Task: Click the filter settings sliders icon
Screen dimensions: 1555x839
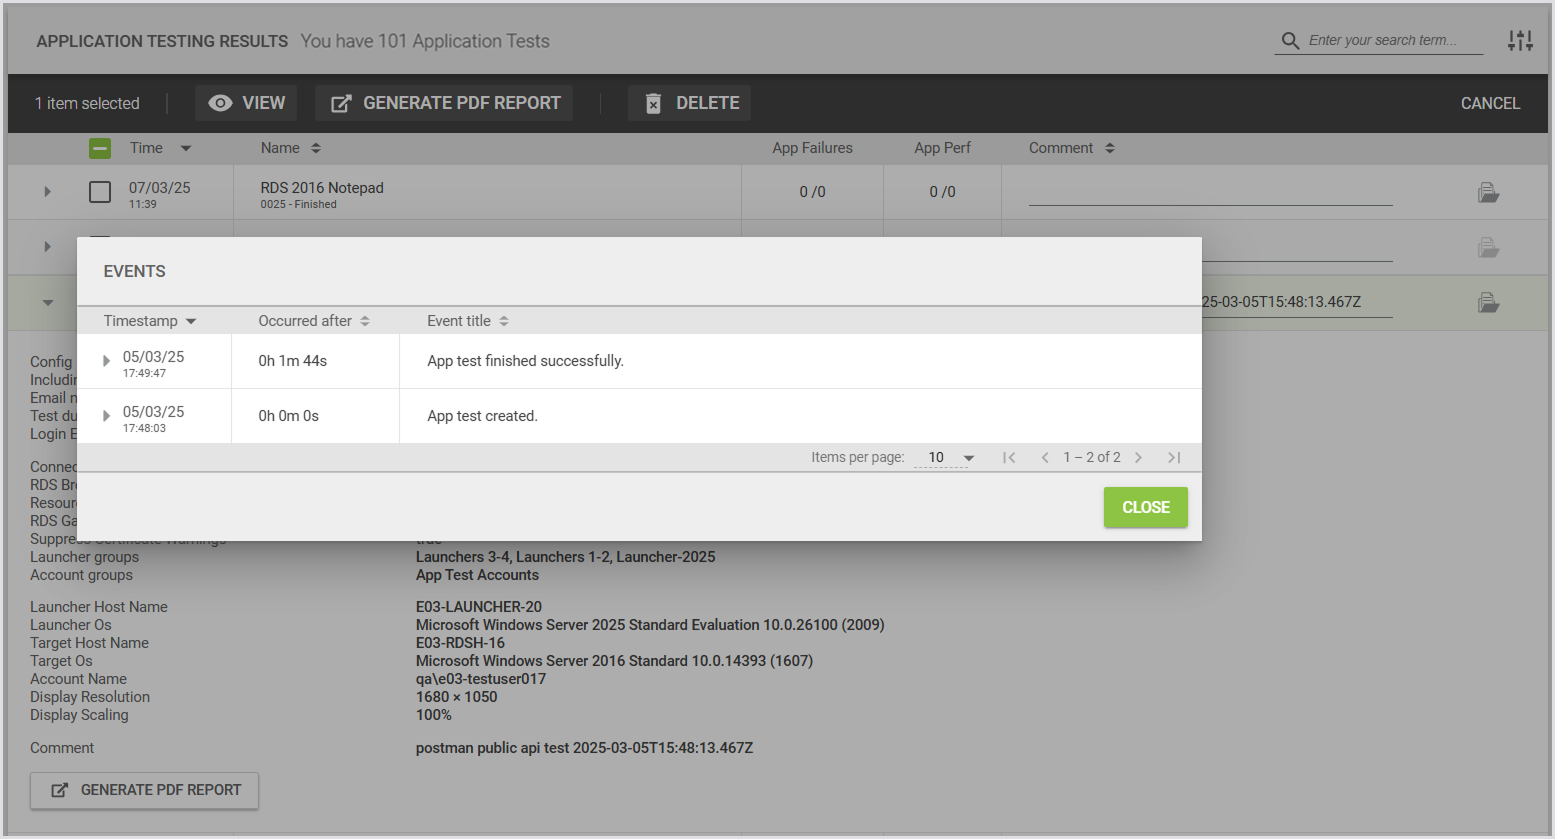Action: pyautogui.click(x=1520, y=41)
